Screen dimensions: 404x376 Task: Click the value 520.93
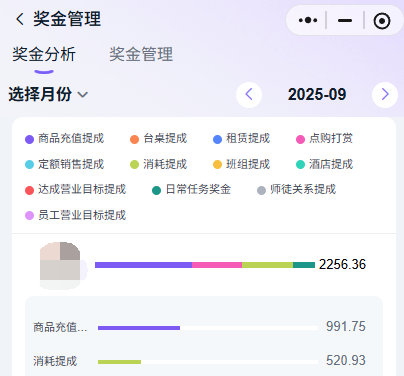[346, 360]
